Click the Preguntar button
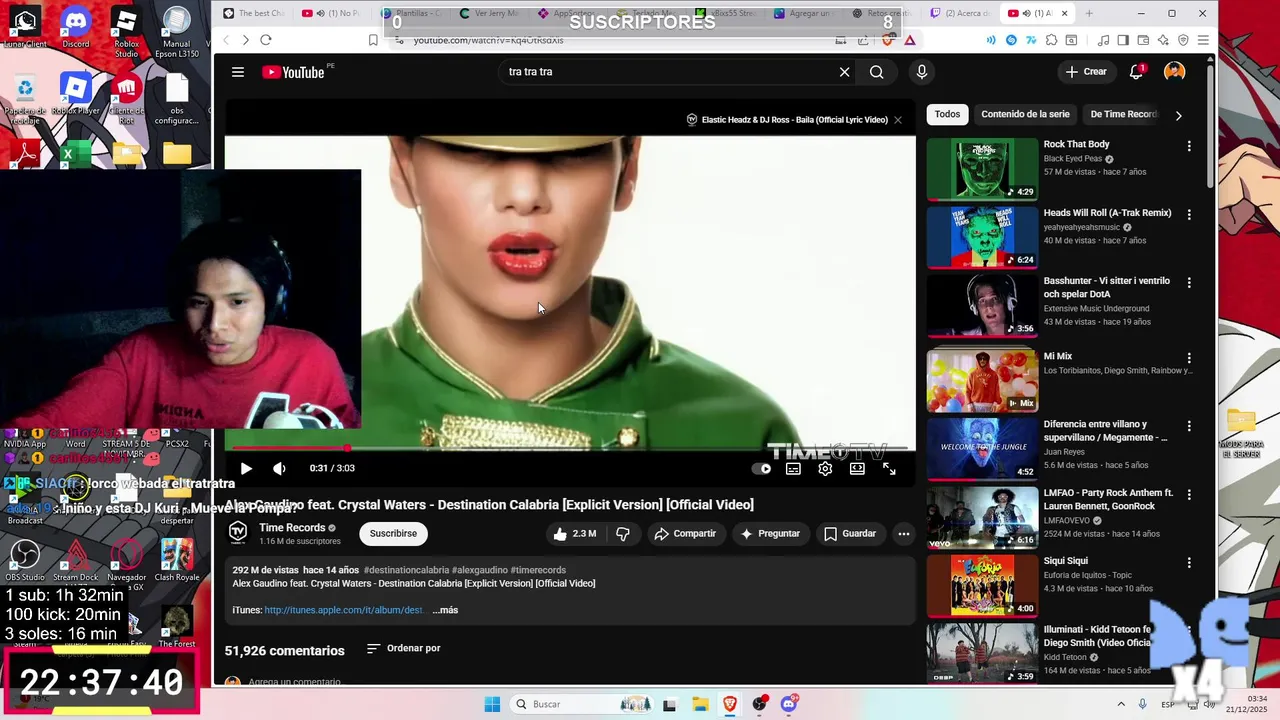This screenshot has width=1280, height=720. (770, 534)
